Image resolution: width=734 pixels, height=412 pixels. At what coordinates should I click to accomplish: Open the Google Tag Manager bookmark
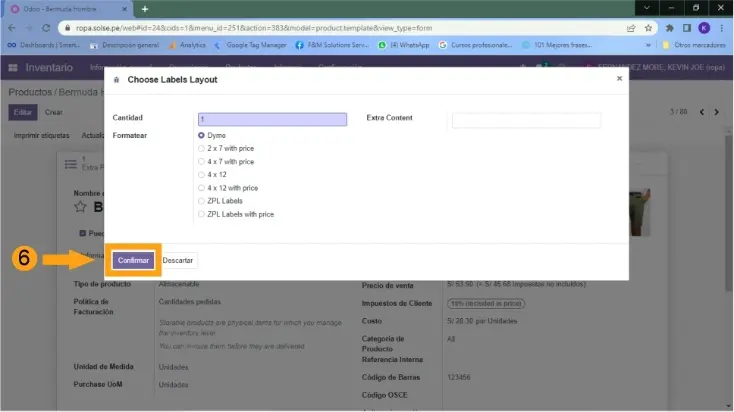tap(250, 45)
